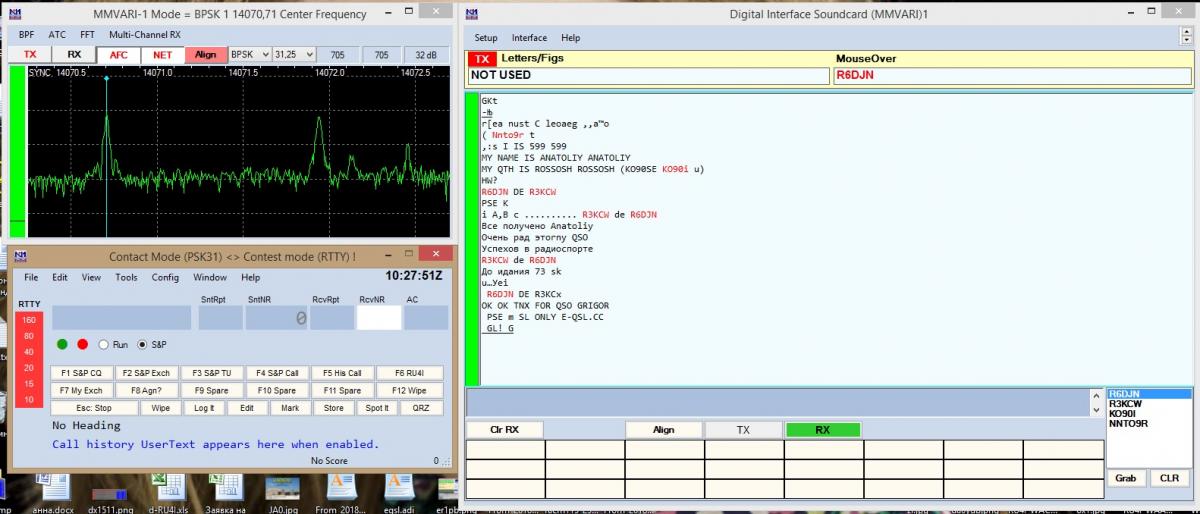Click the Grab button below the callsign list
This screenshot has height=514, width=1200.
tap(1126, 478)
